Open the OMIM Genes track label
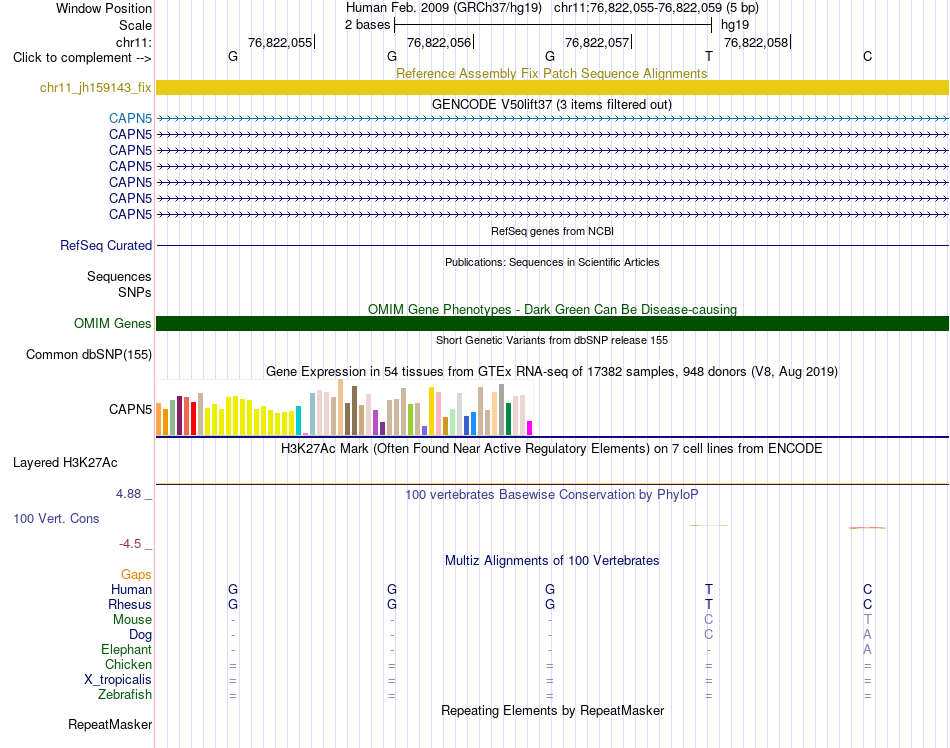 [x=113, y=323]
